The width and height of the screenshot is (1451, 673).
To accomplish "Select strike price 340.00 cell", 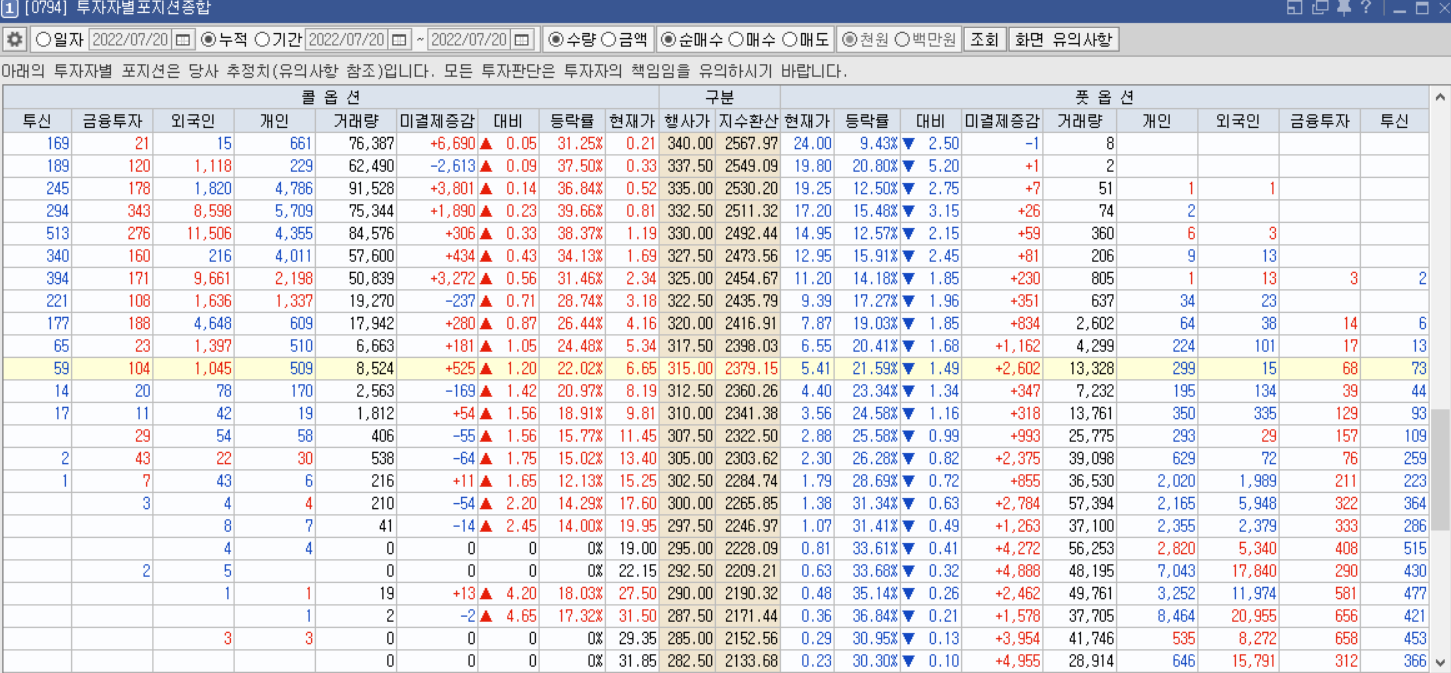I will (x=686, y=144).
